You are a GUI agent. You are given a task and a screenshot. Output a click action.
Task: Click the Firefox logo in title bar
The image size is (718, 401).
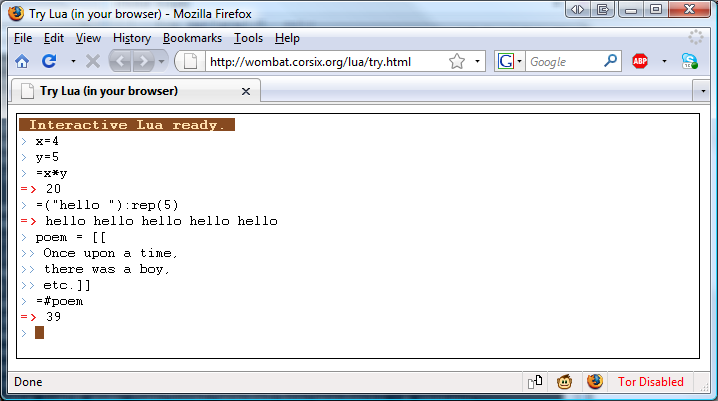16,13
